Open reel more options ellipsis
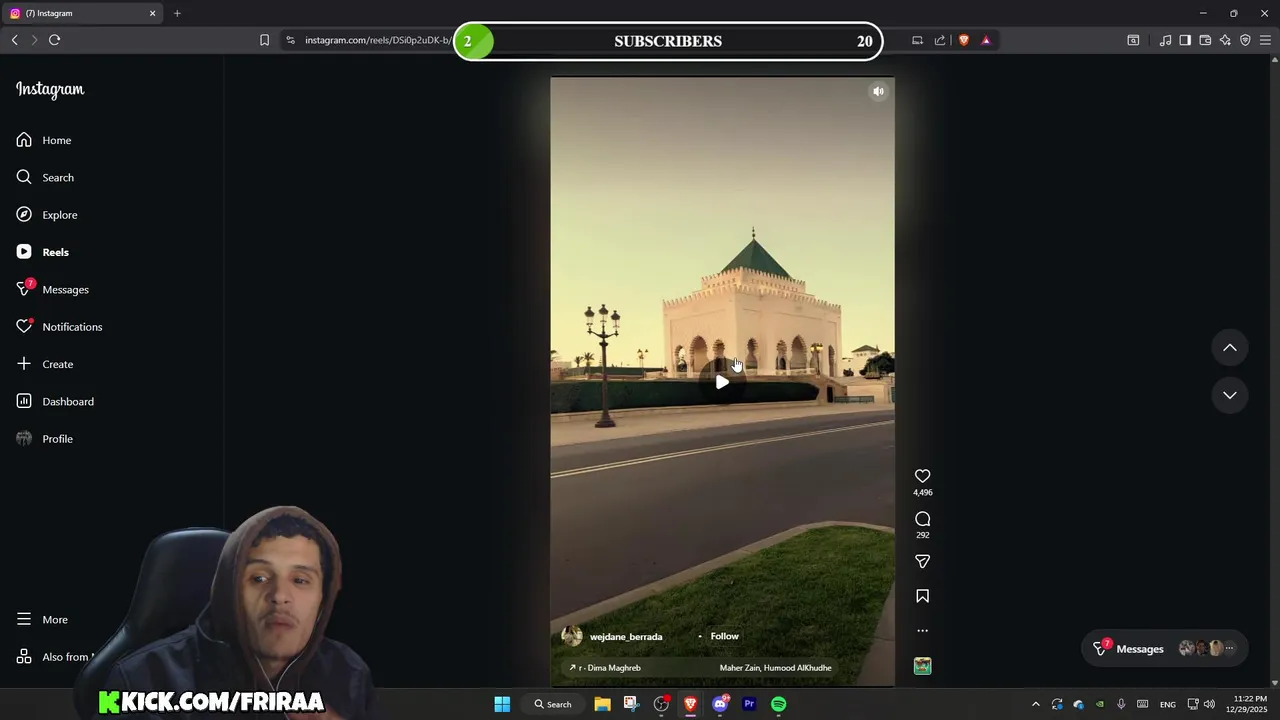The width and height of the screenshot is (1280, 720). pos(922,631)
